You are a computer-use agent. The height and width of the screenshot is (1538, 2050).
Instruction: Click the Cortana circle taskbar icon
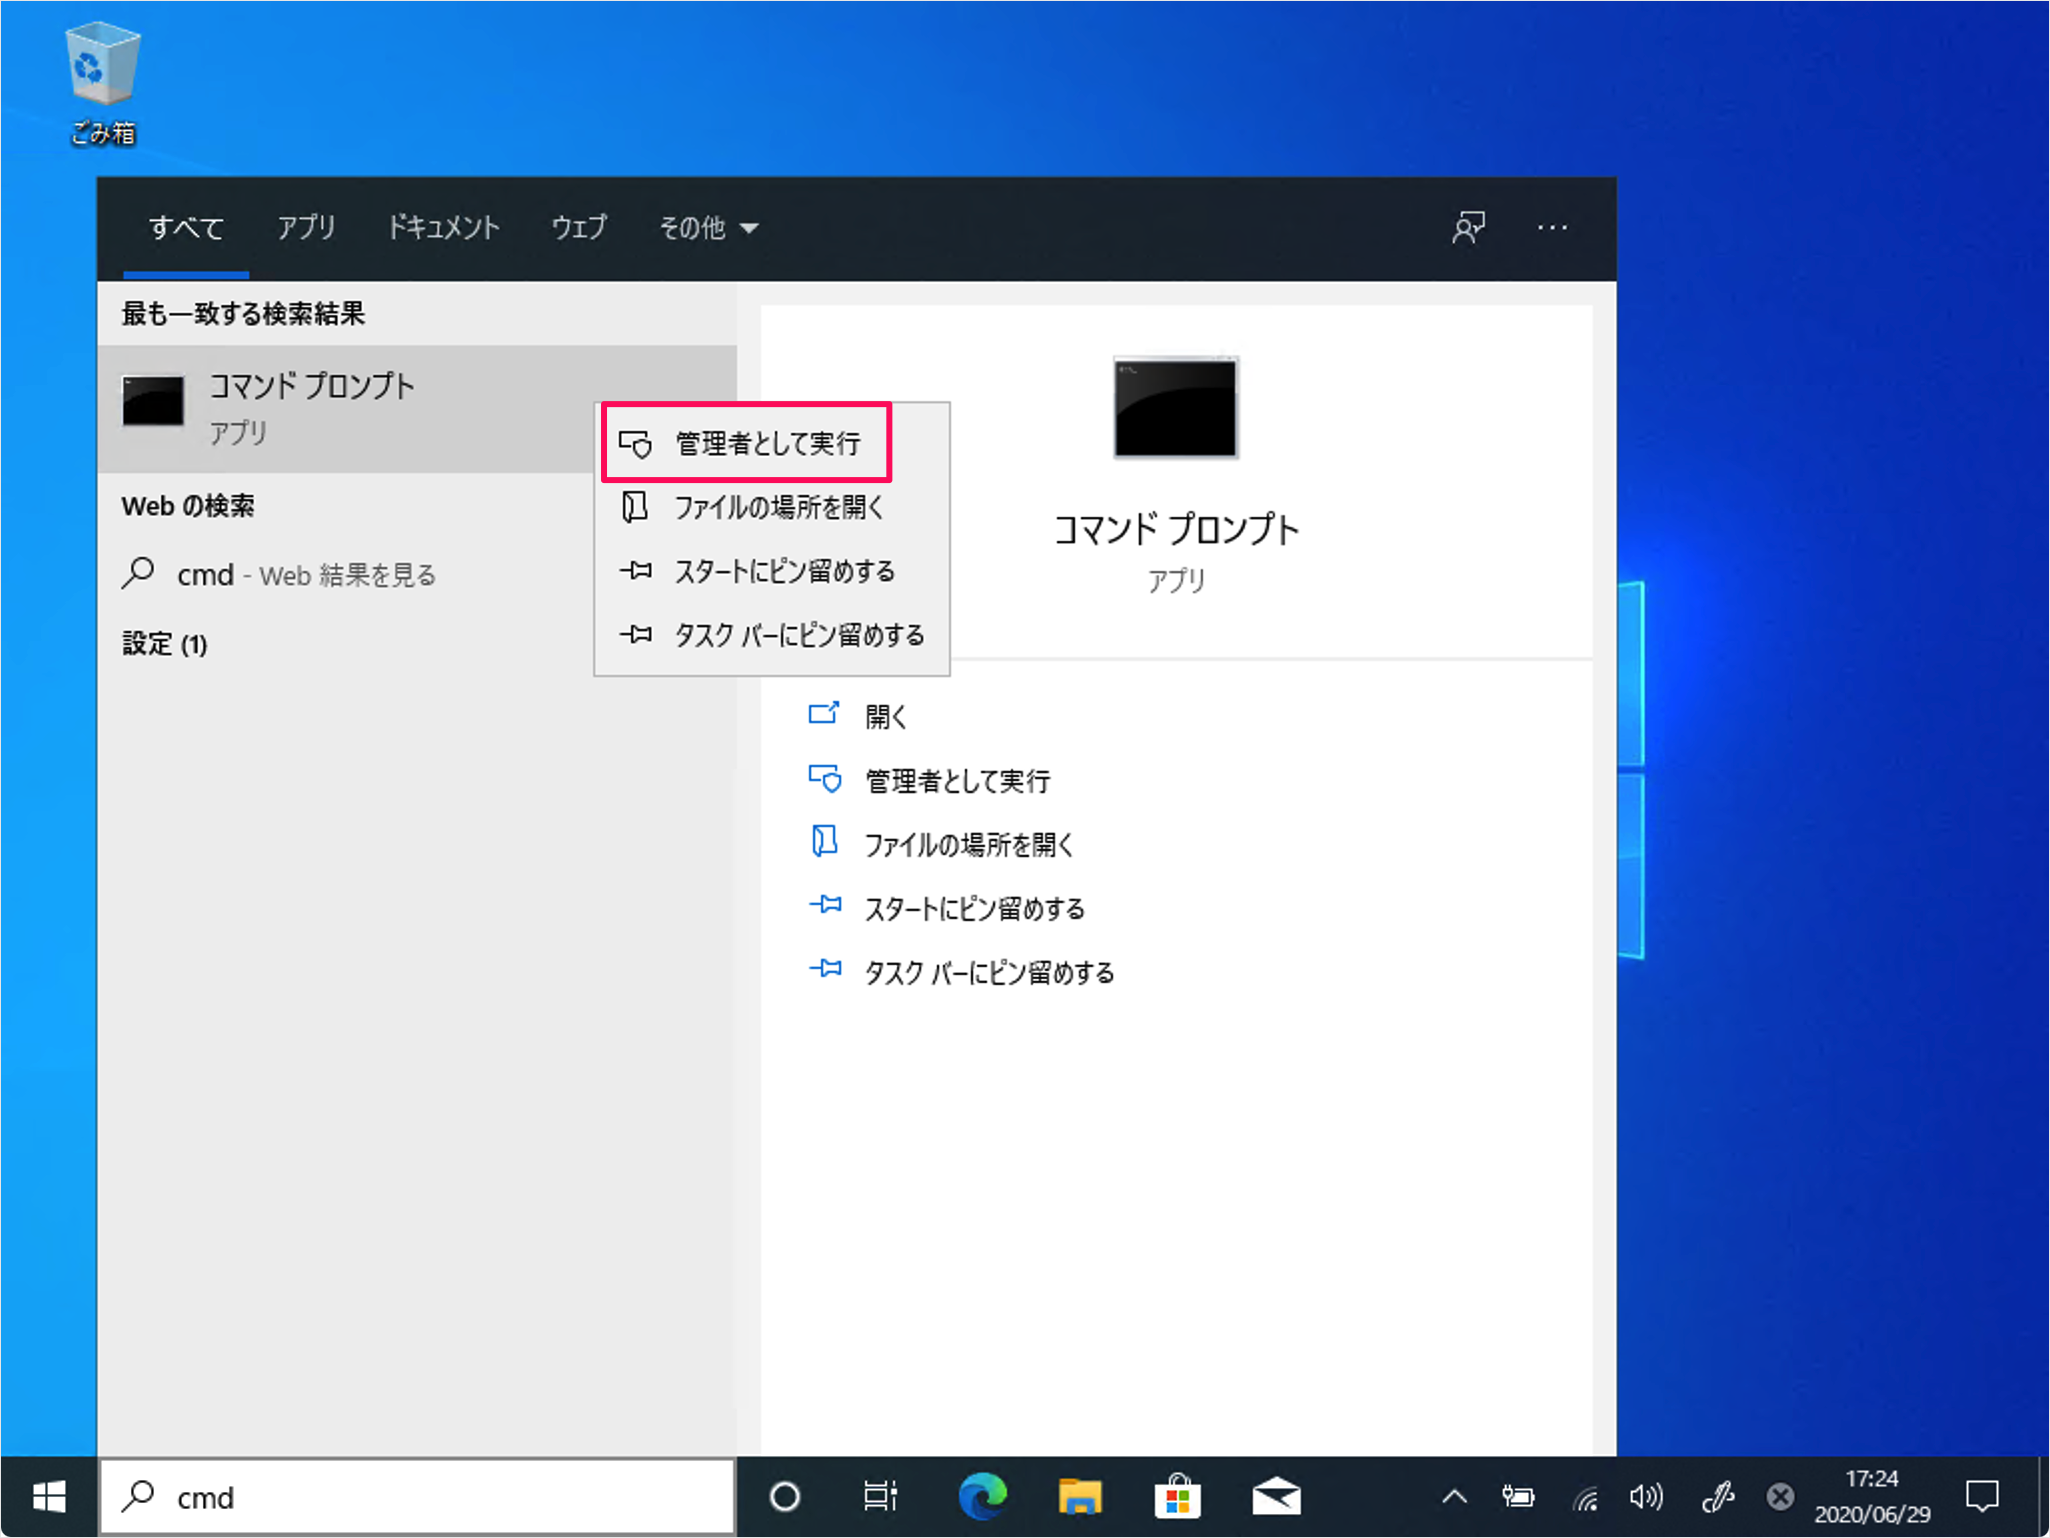(x=785, y=1497)
